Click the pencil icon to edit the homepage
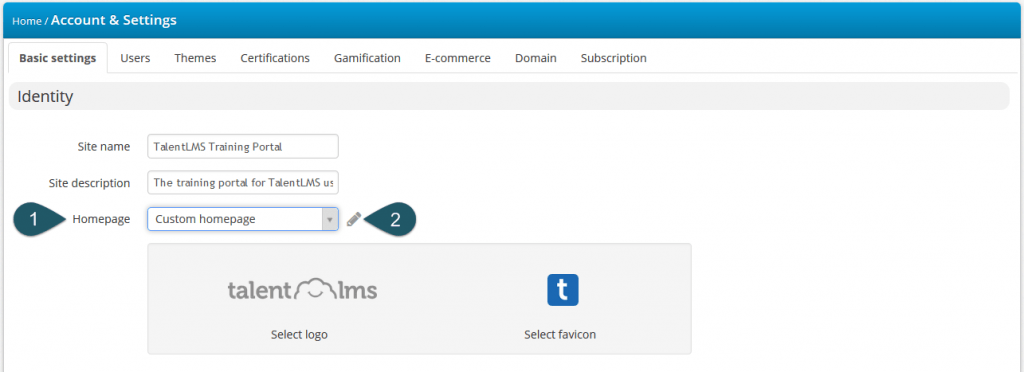 click(353, 219)
